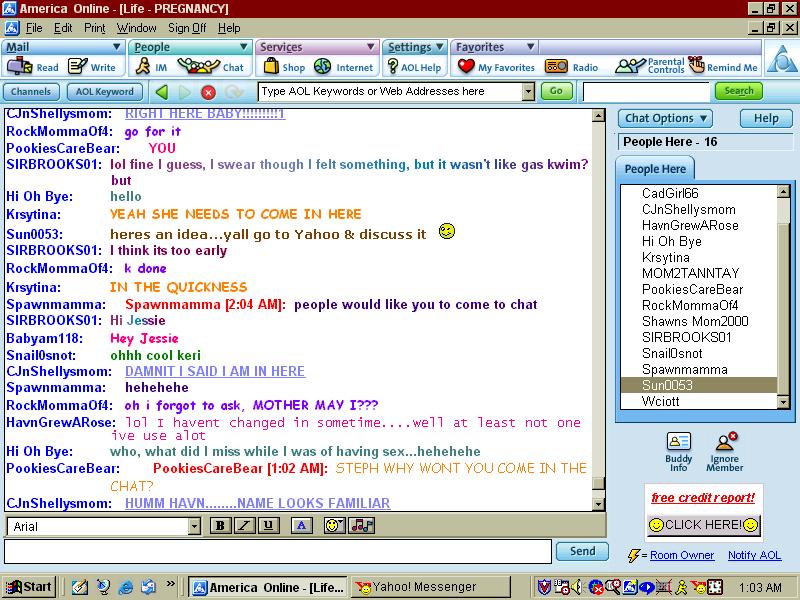Viewport: 800px width, 600px height.
Task: Click the green Search button
Action: 739,91
